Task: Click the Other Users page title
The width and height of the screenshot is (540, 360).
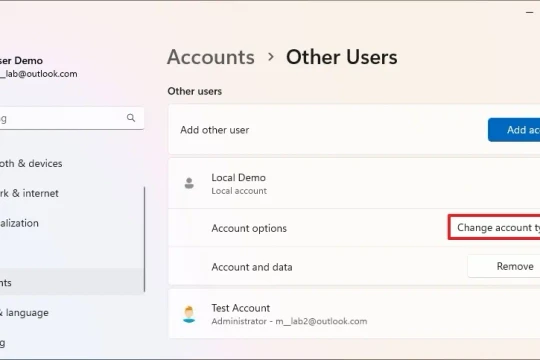Action: pyautogui.click(x=342, y=57)
